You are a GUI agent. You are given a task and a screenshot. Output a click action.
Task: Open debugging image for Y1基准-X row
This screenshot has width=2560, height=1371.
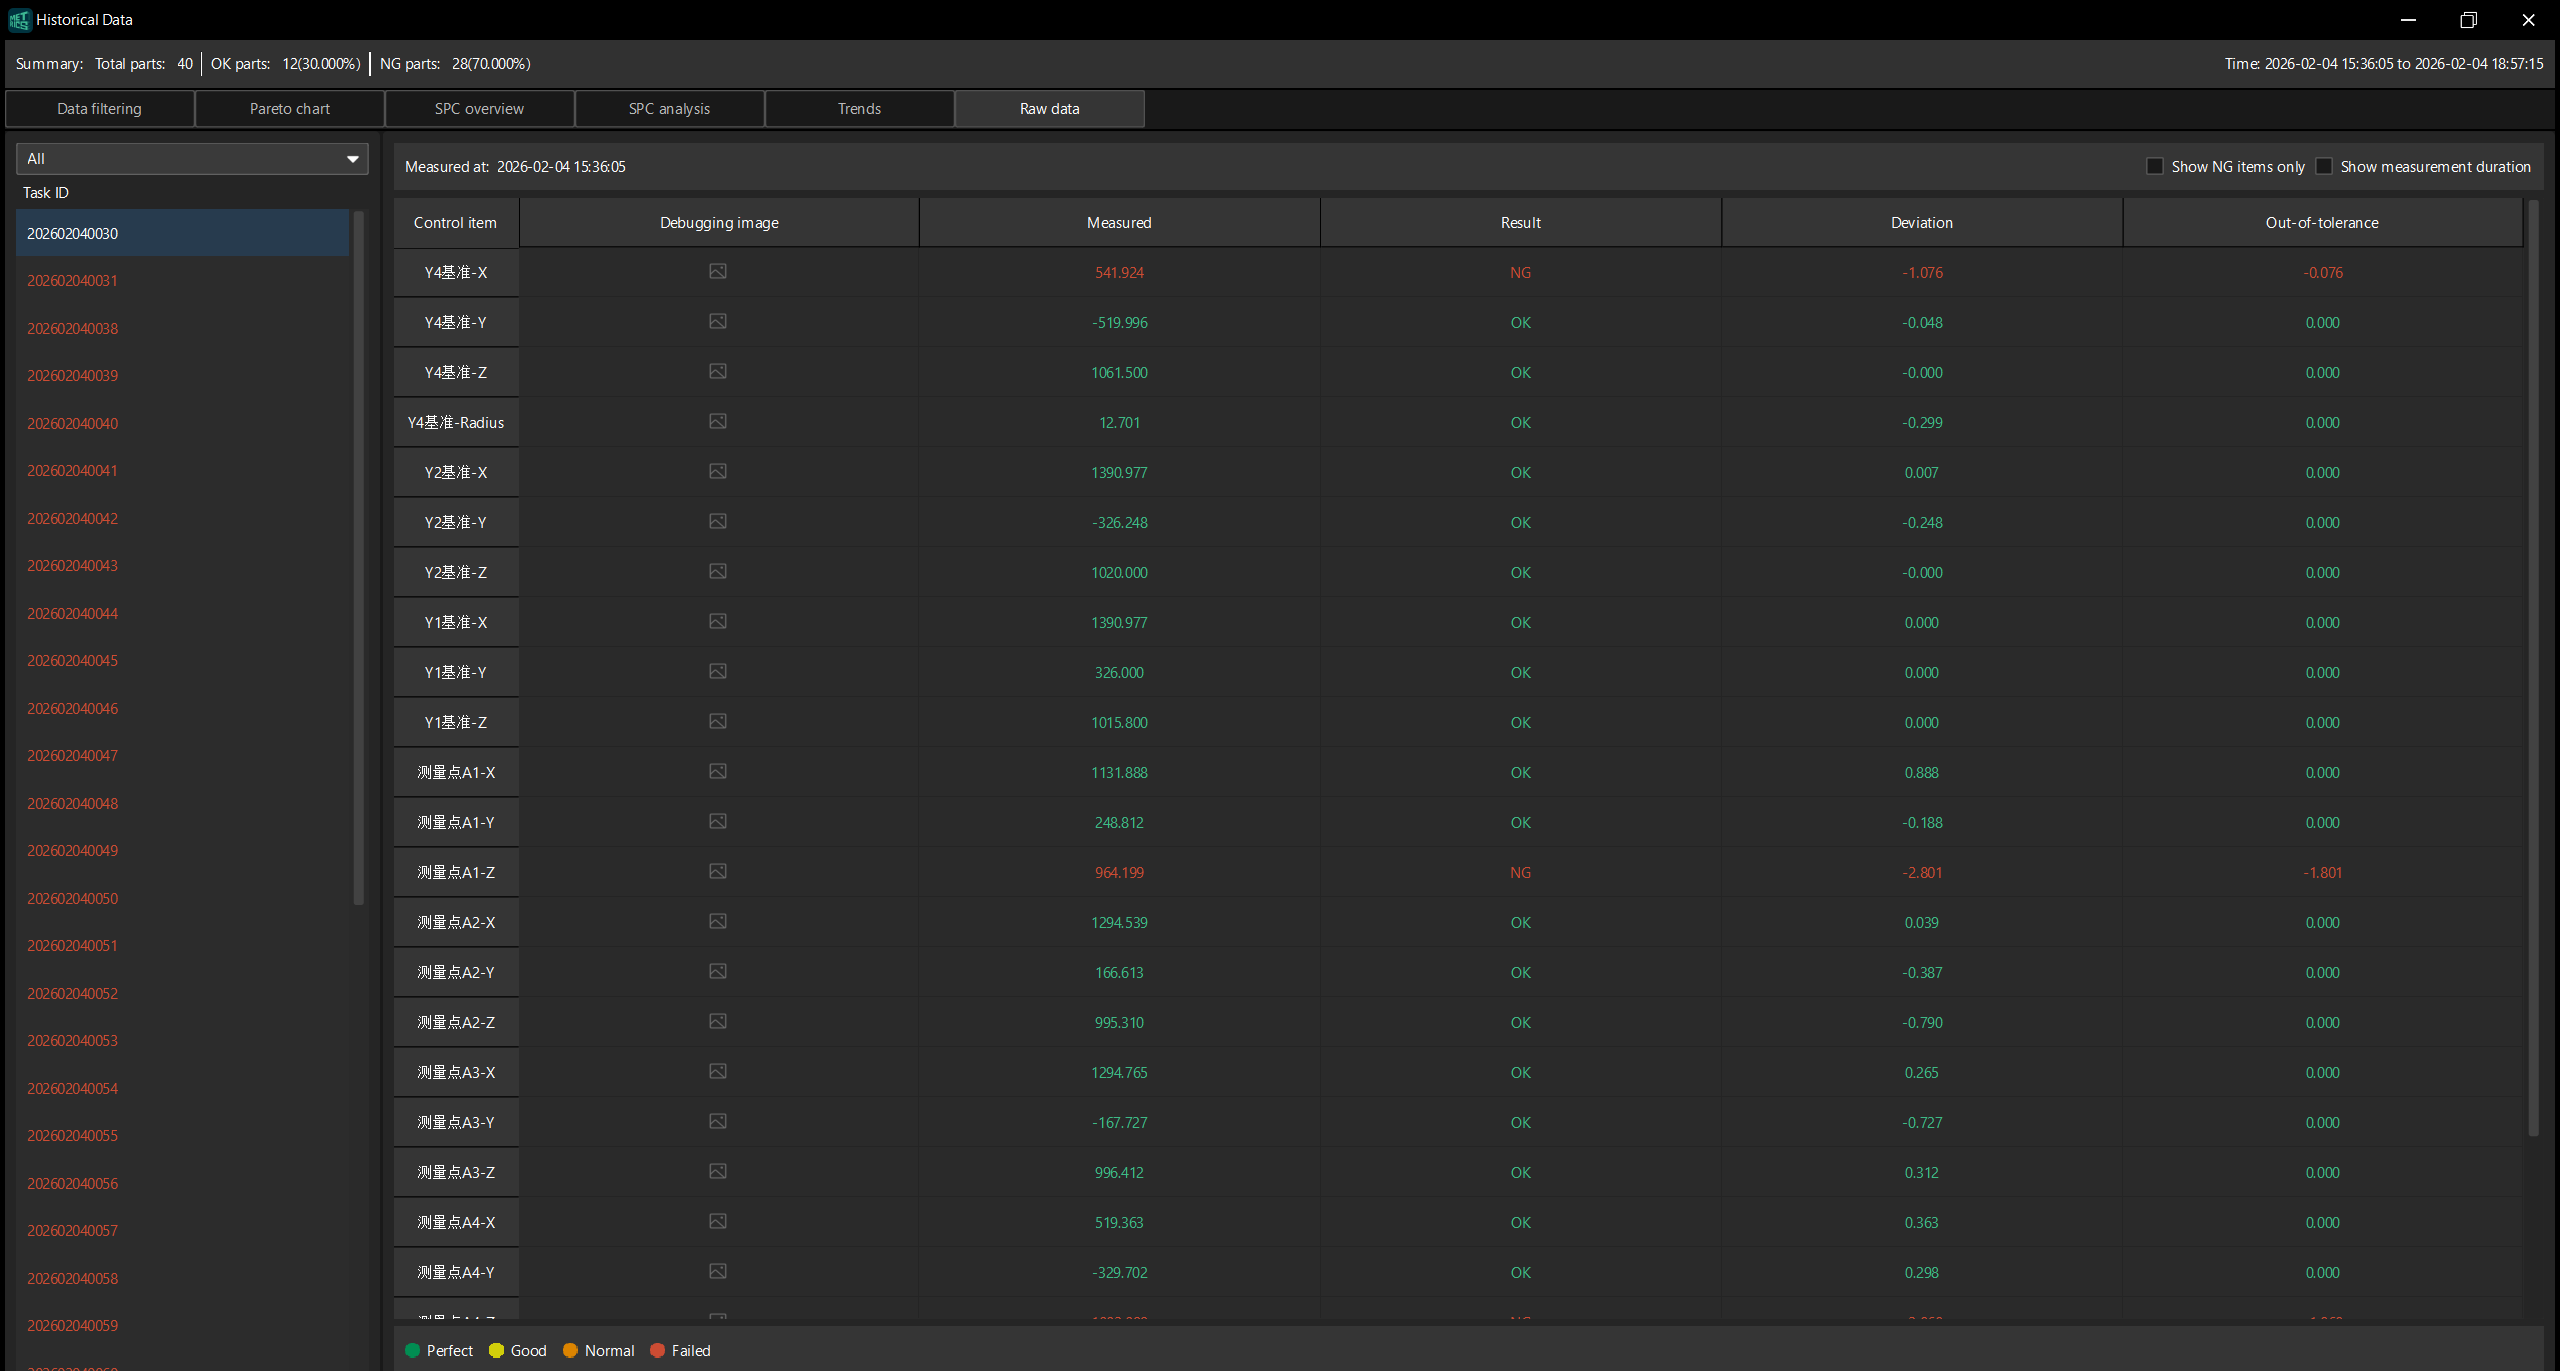(x=718, y=621)
